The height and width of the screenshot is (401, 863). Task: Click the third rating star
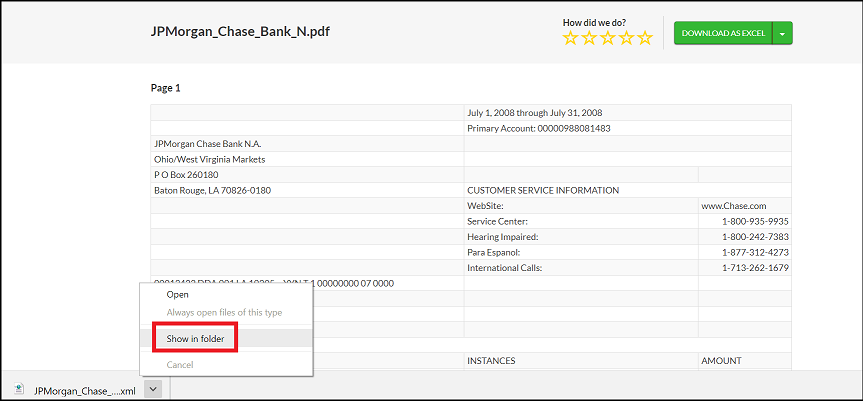coord(607,38)
